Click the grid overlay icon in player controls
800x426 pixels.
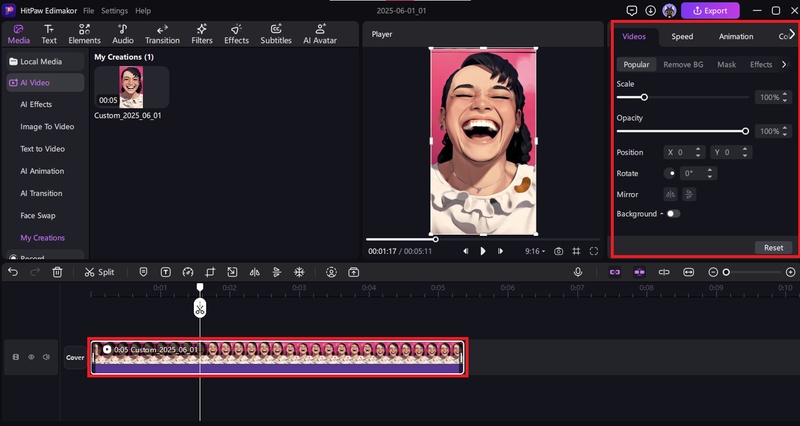576,251
